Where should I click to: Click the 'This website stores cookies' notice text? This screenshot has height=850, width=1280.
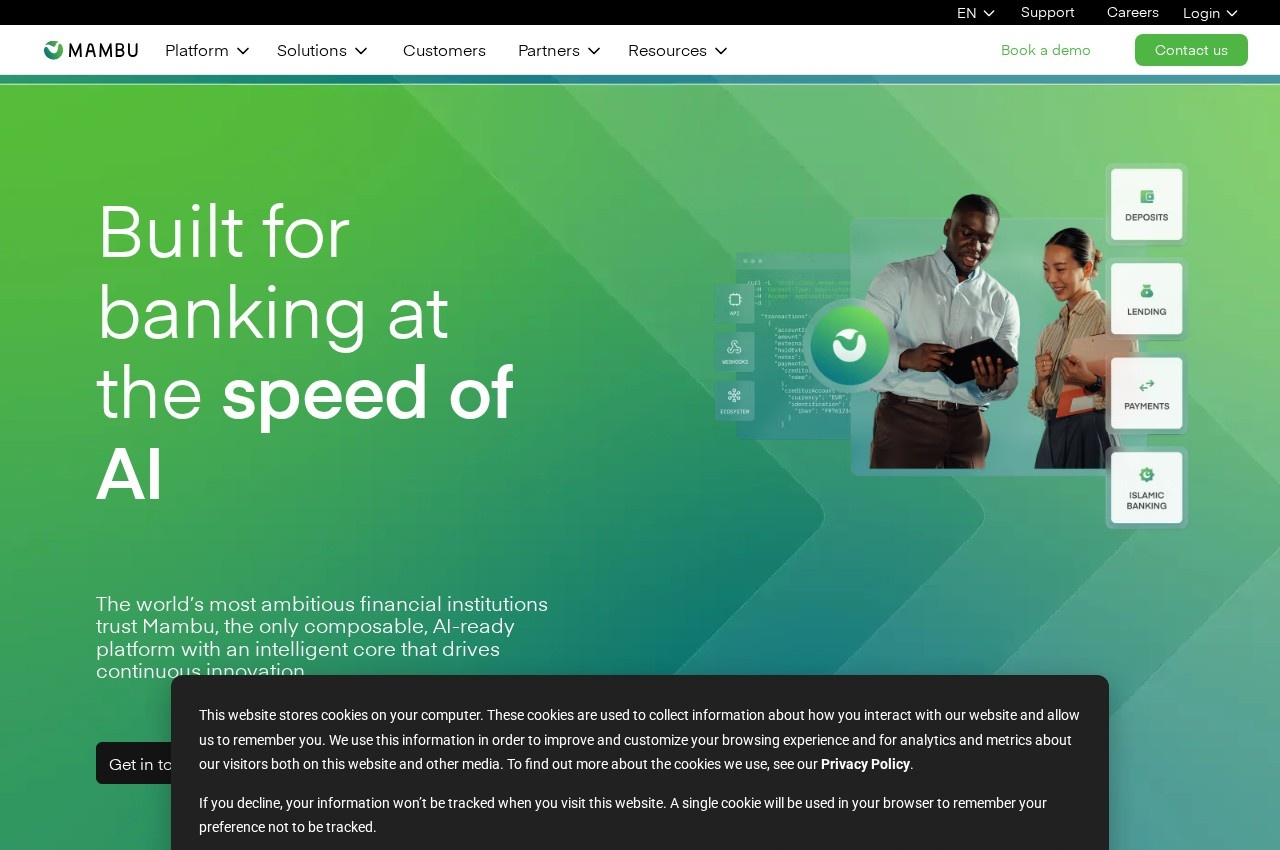coord(639,740)
